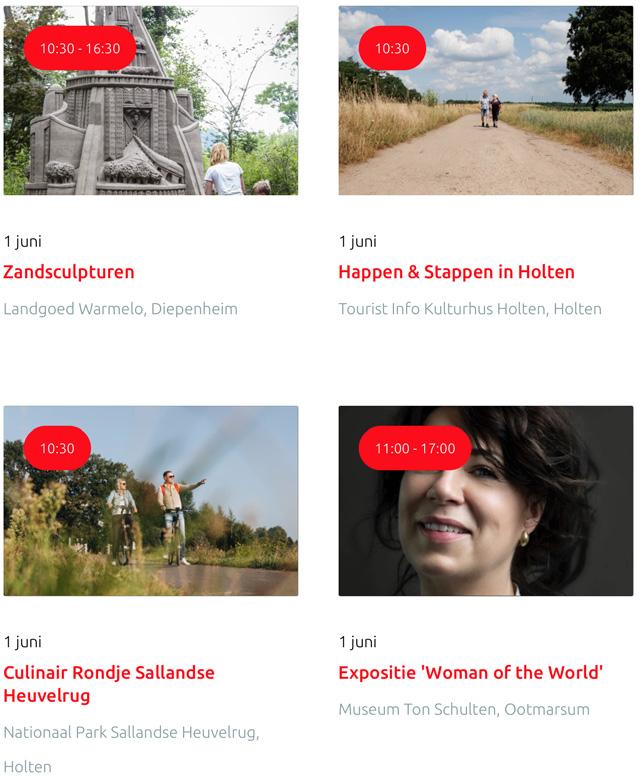Open Culinair Rondje Sallandse Heuvelrug title
642x780 pixels.
(x=109, y=683)
